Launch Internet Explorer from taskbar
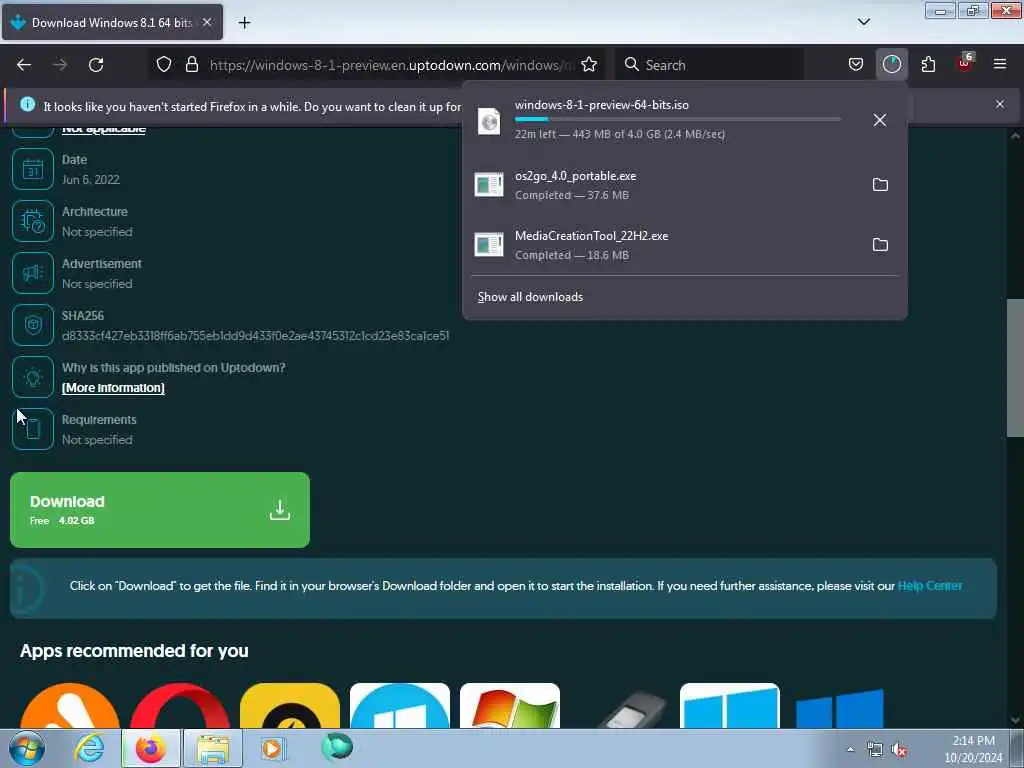Screen dimensions: 1024x768 [89, 748]
